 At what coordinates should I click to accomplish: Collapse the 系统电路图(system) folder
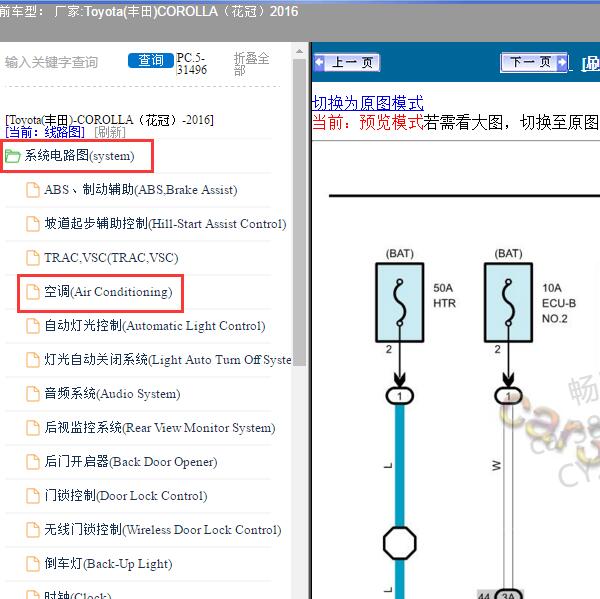tap(79, 156)
